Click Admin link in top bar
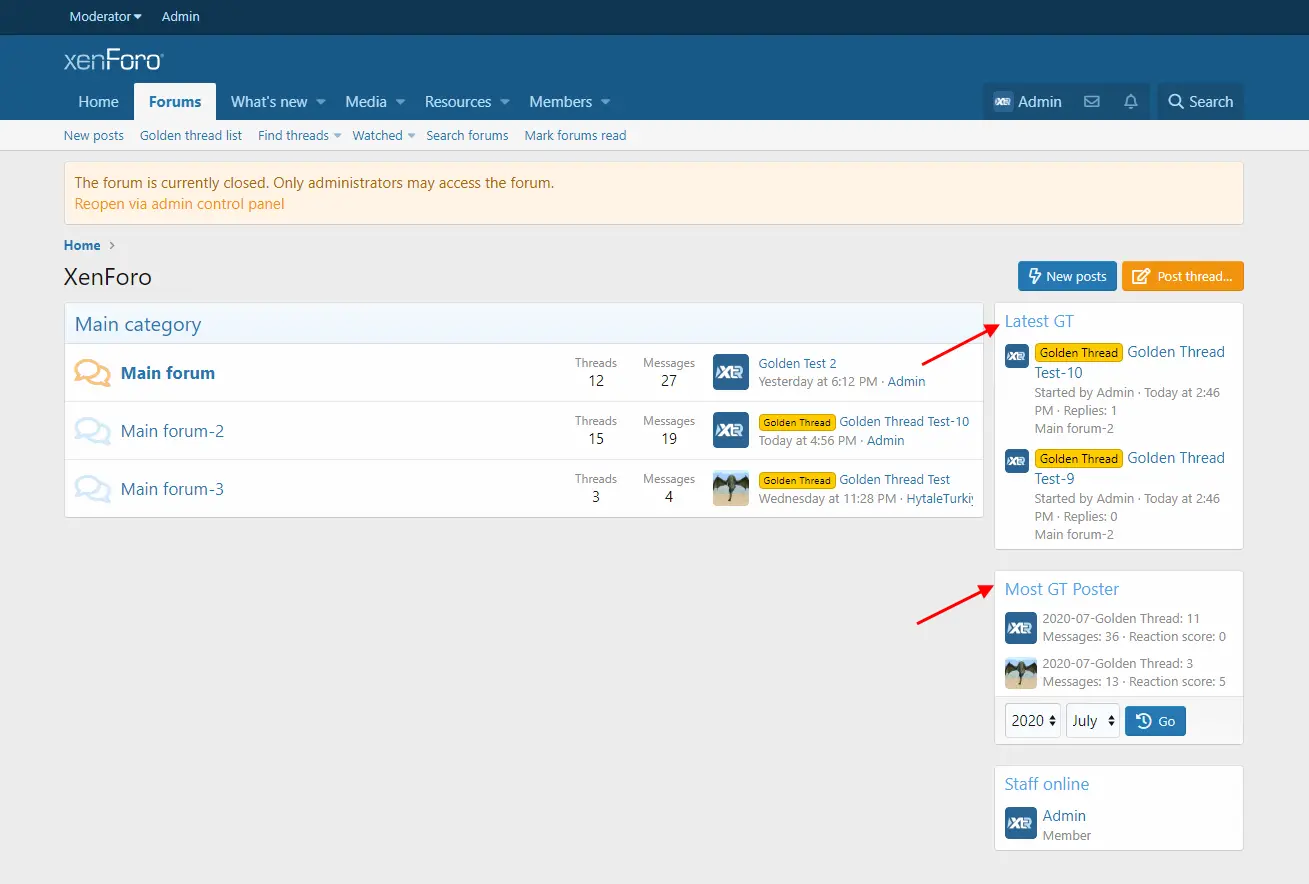1309x884 pixels. pos(181,17)
